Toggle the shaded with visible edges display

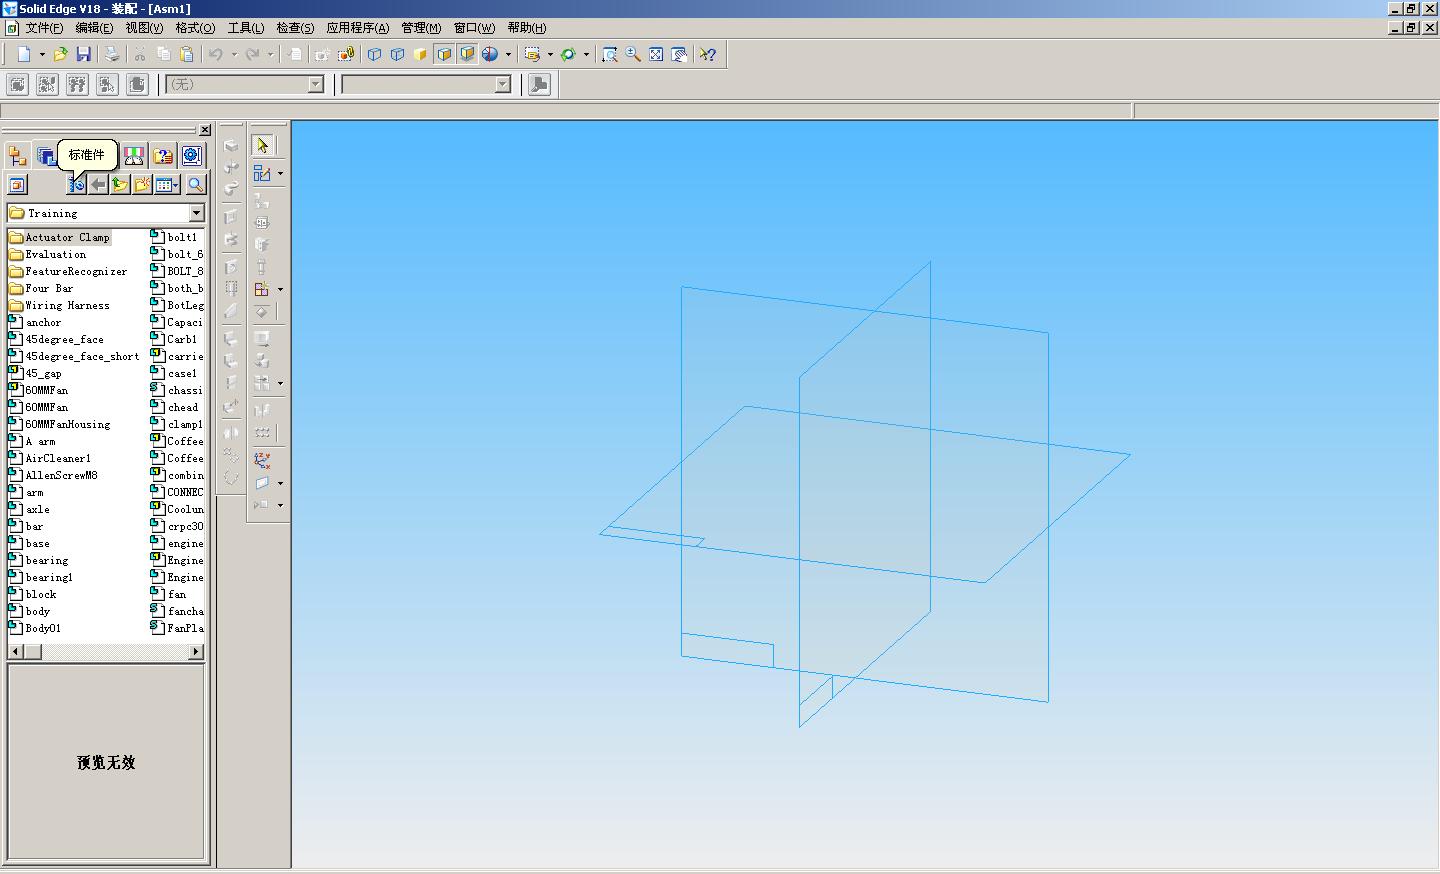click(444, 54)
